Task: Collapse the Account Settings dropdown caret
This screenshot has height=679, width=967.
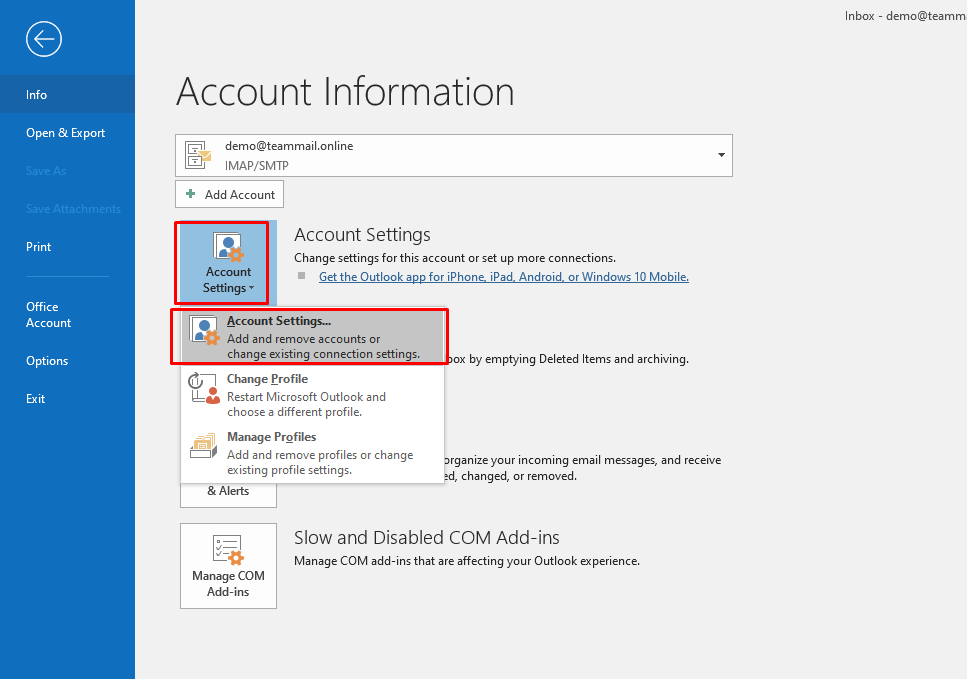Action: pos(251,289)
